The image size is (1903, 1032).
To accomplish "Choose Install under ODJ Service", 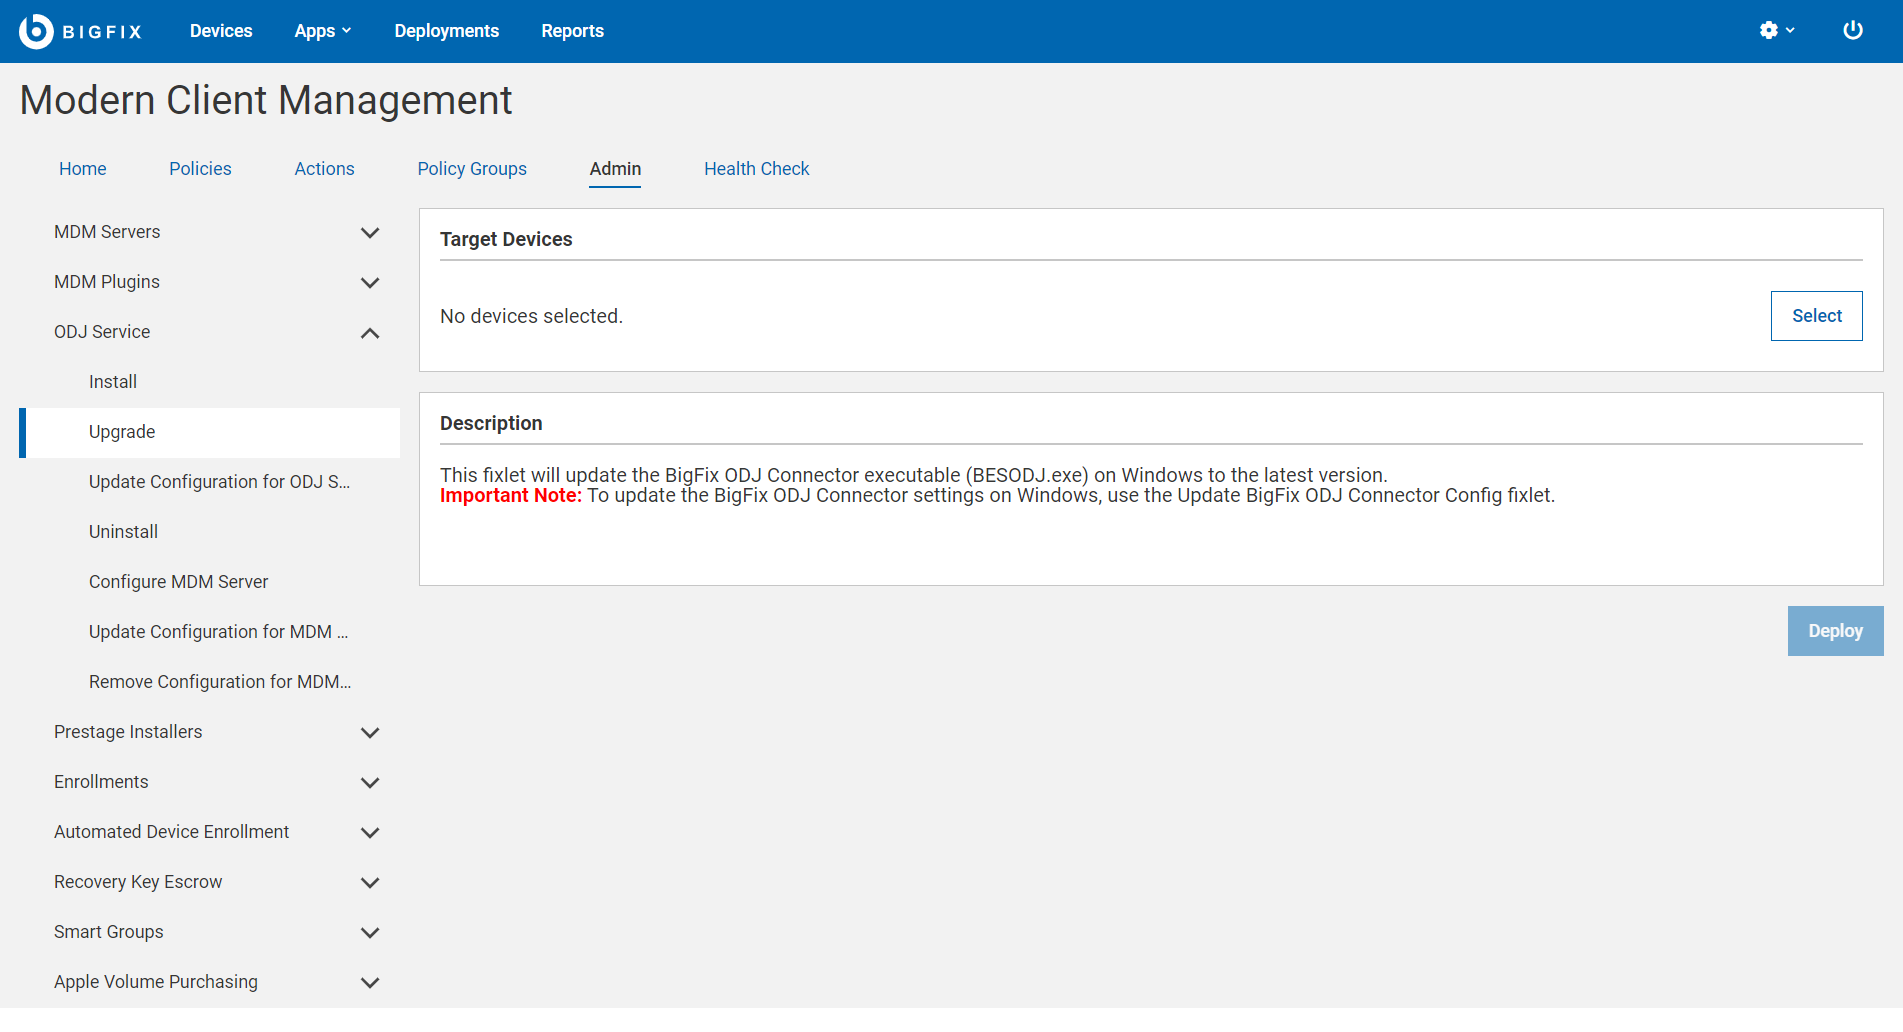I will point(112,382).
